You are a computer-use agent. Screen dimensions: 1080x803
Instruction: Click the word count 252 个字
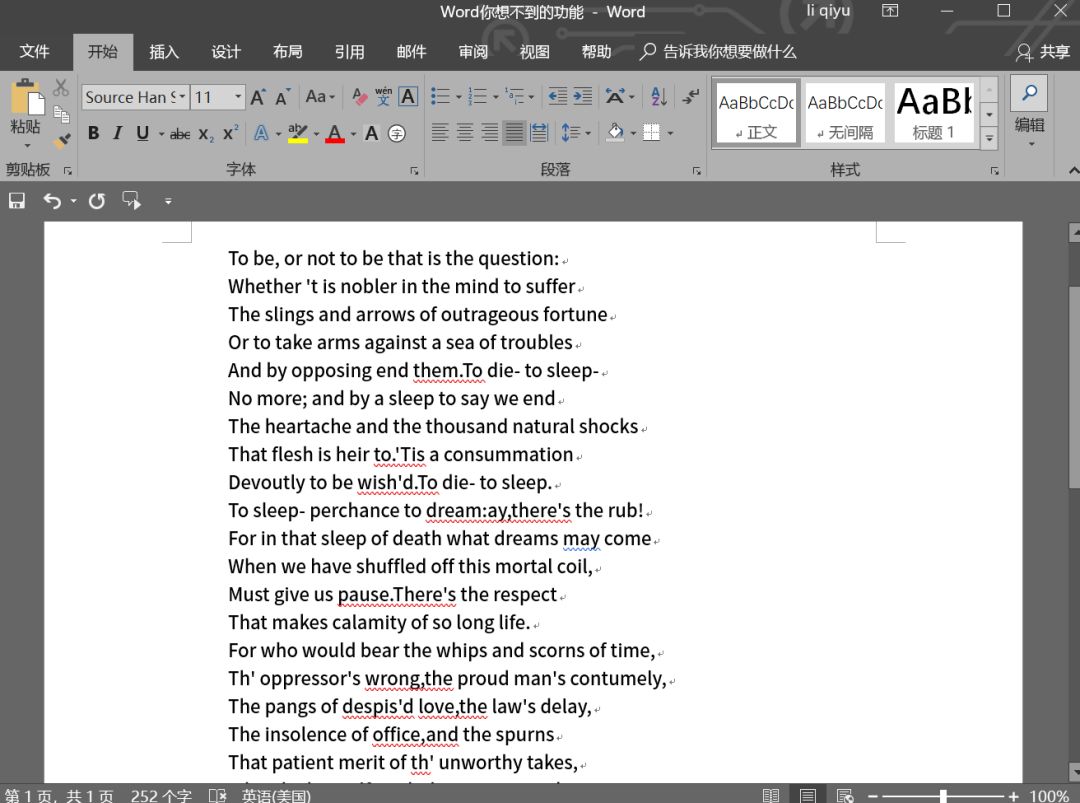click(x=161, y=795)
